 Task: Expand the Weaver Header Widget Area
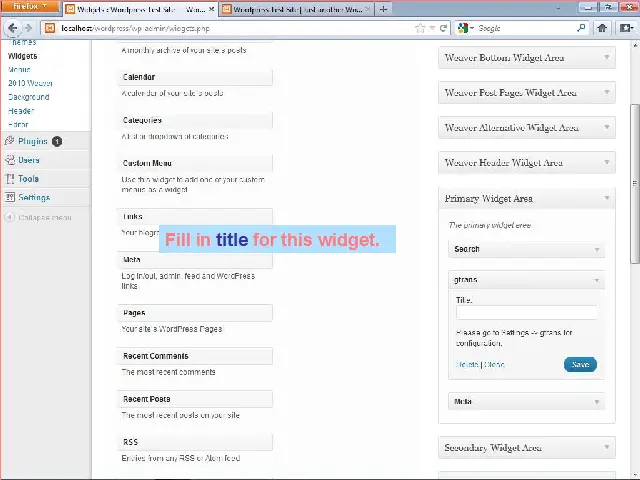point(607,162)
